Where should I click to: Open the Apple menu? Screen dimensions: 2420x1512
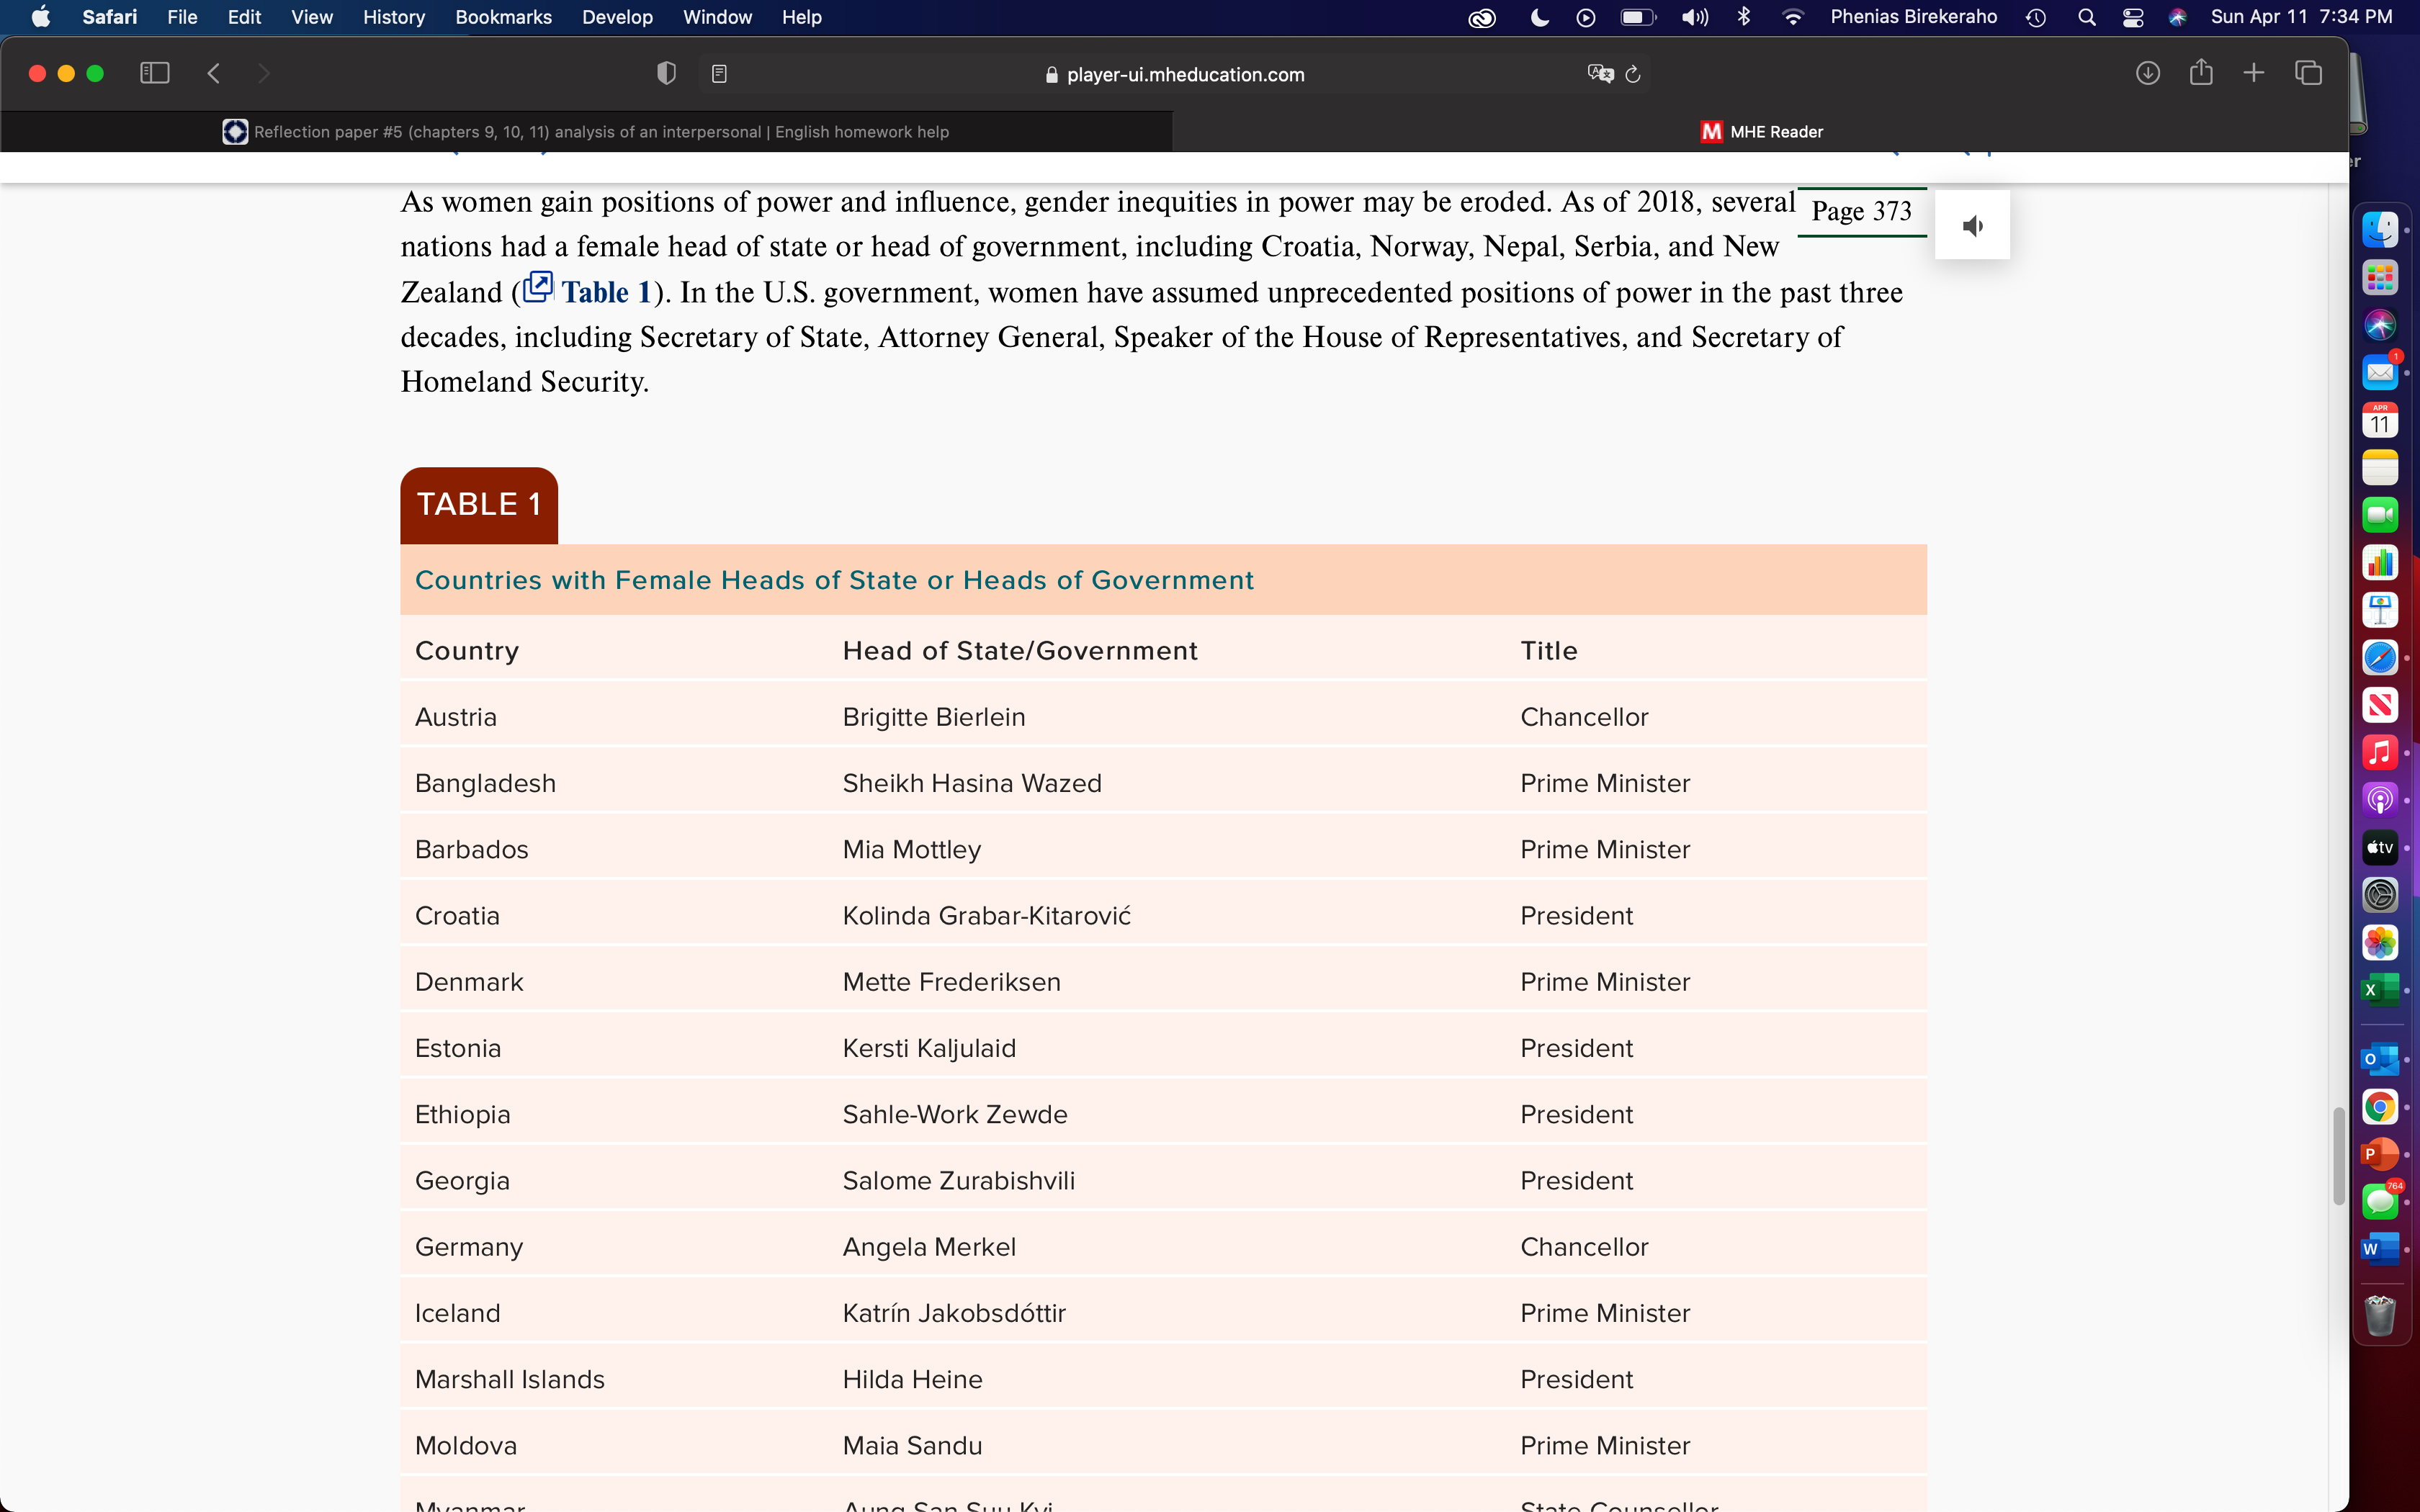[40, 17]
